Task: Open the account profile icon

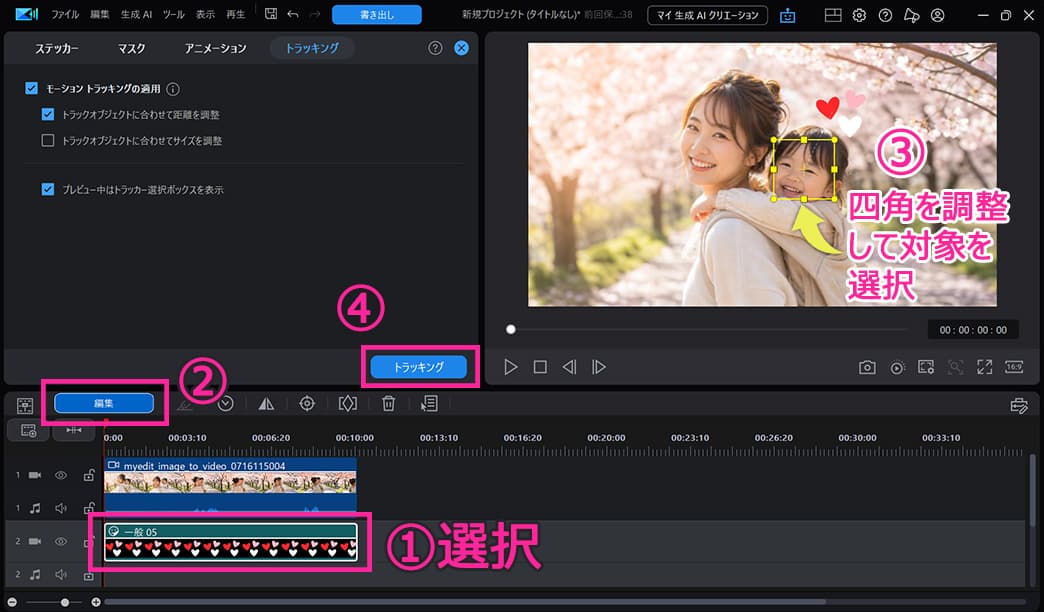Action: coord(937,15)
